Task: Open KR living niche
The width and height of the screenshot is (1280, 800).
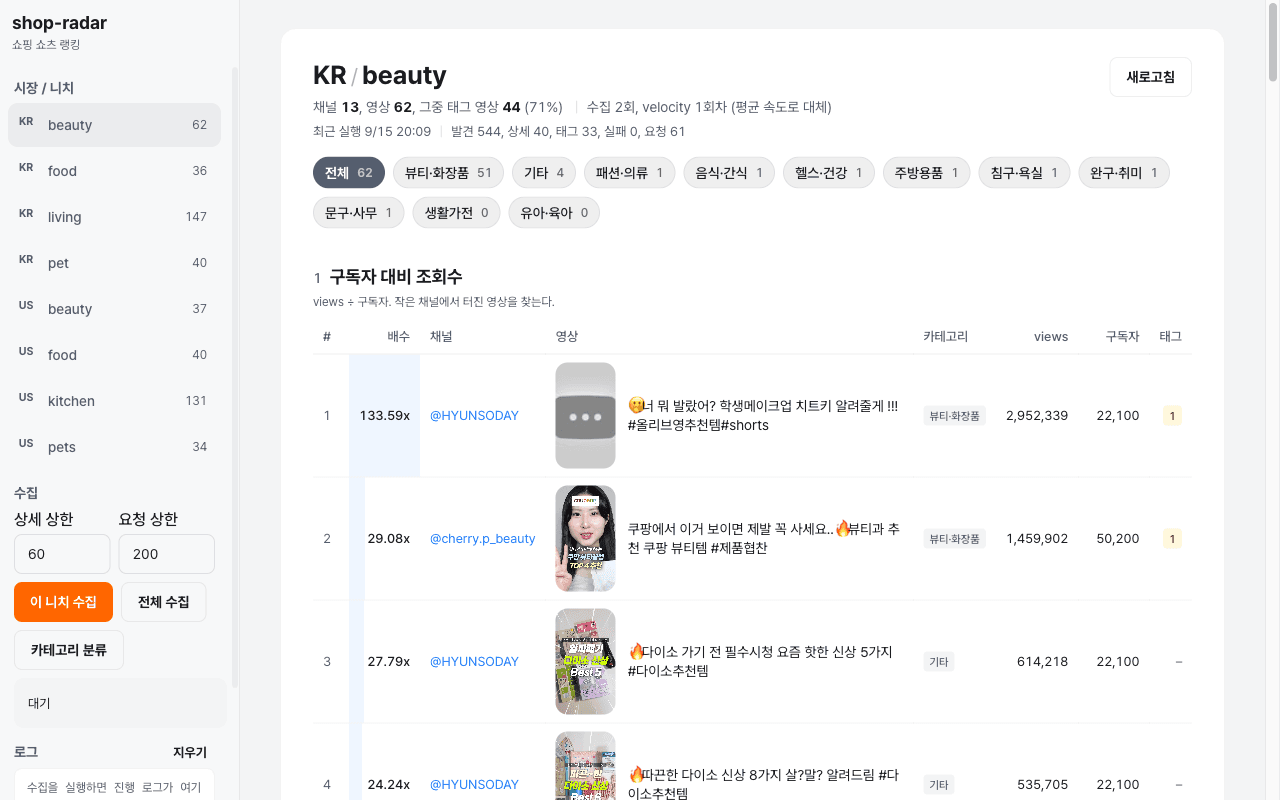Action: pos(114,217)
